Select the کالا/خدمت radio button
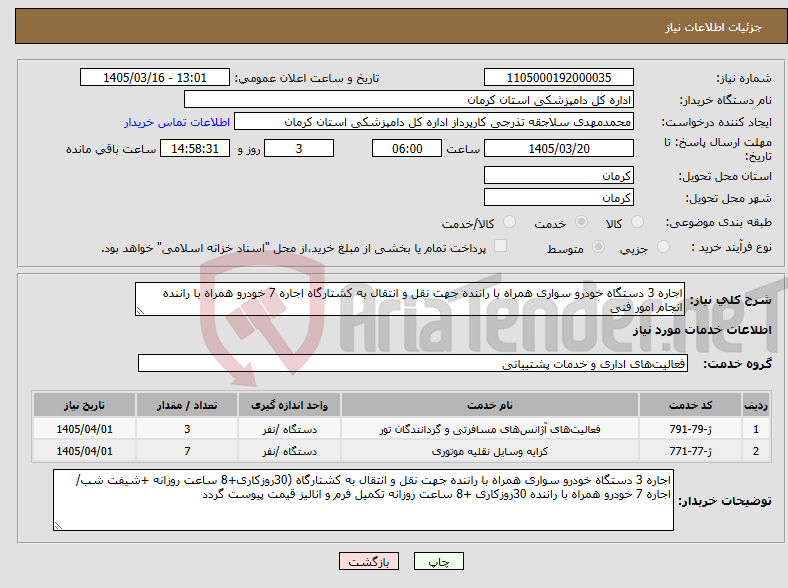This screenshot has width=788, height=588. click(509, 222)
